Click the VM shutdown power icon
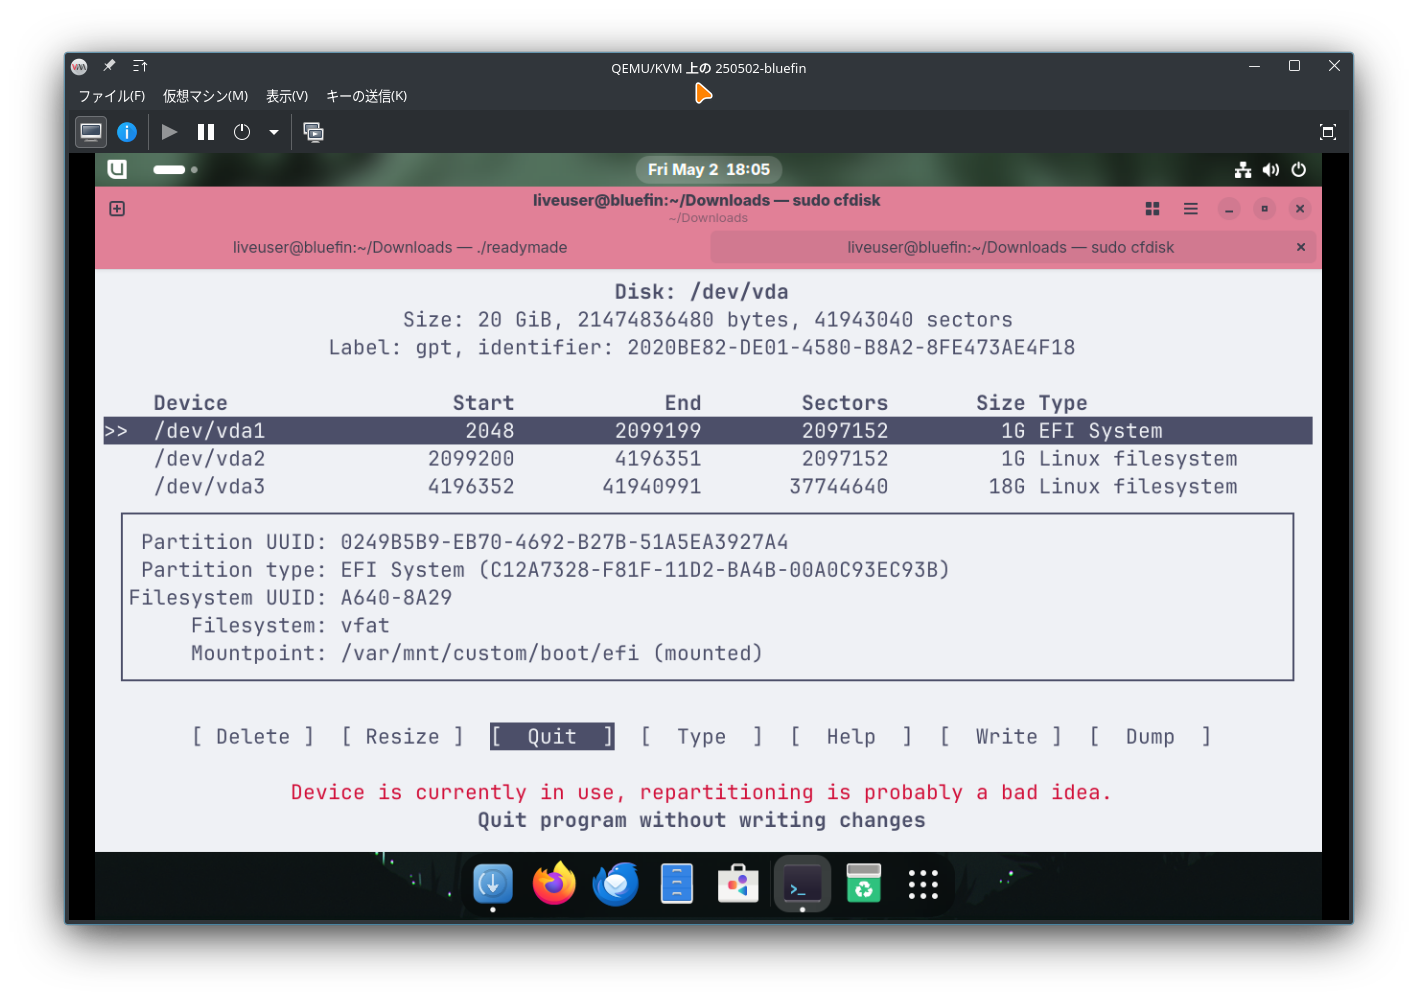1418x1001 pixels. [x=242, y=132]
